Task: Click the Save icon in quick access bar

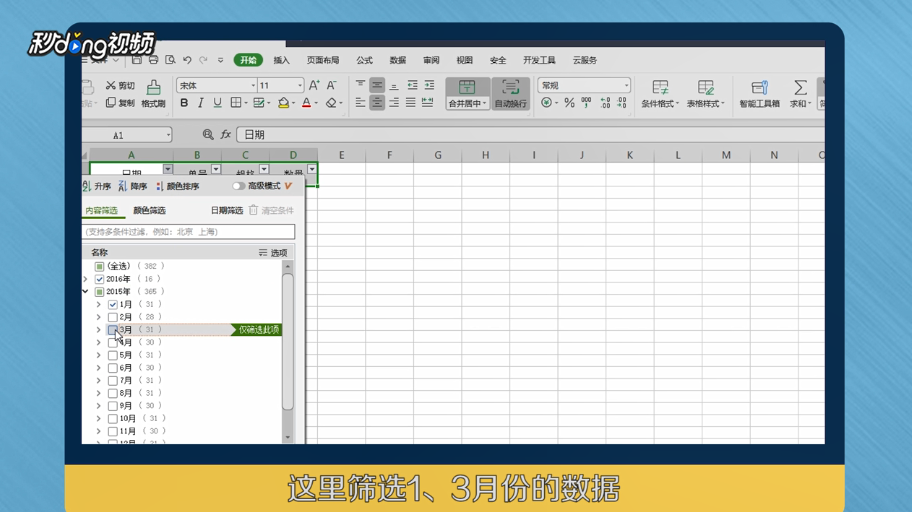Action: pyautogui.click(x=137, y=60)
